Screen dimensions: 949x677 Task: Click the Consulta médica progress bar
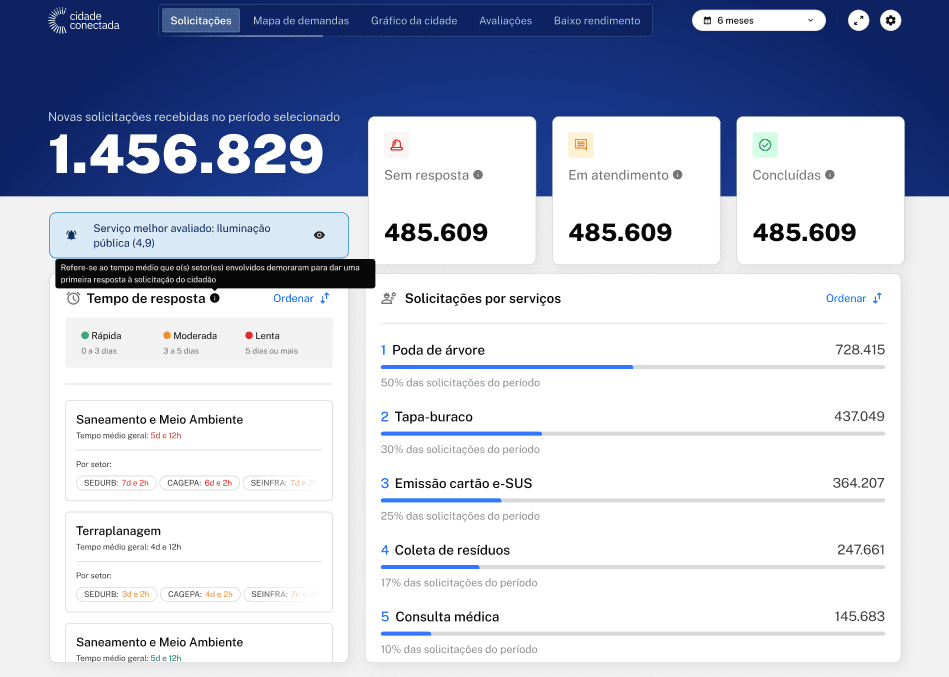click(x=632, y=633)
